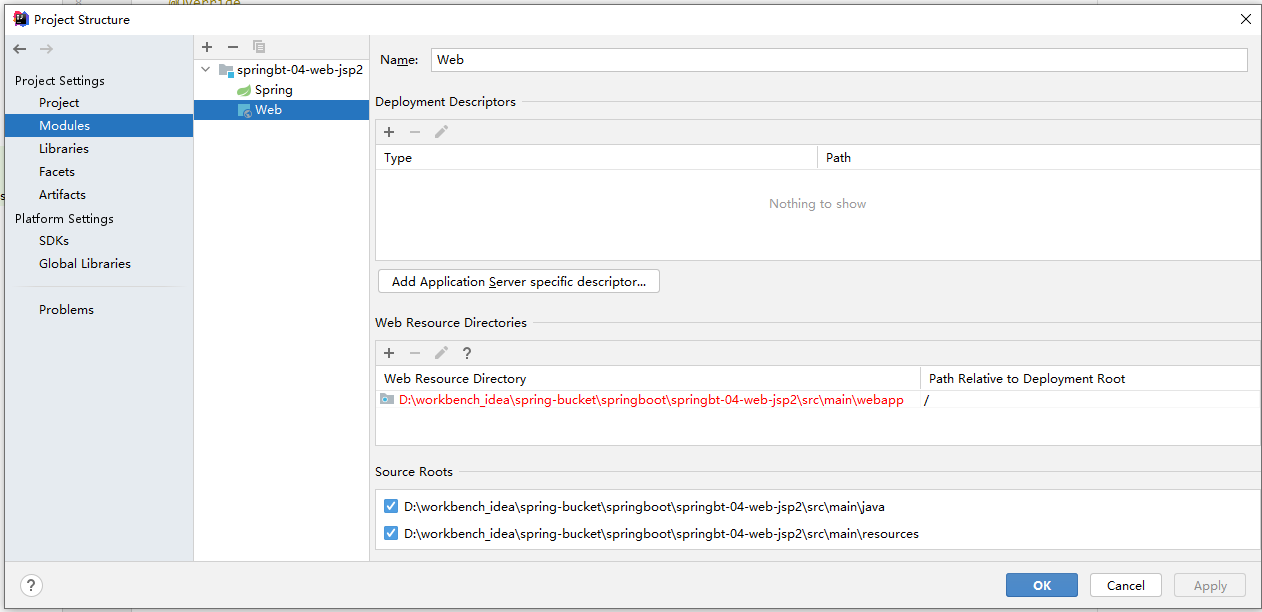Copy the selected module with copy icon
The image size is (1262, 612).
click(x=259, y=47)
